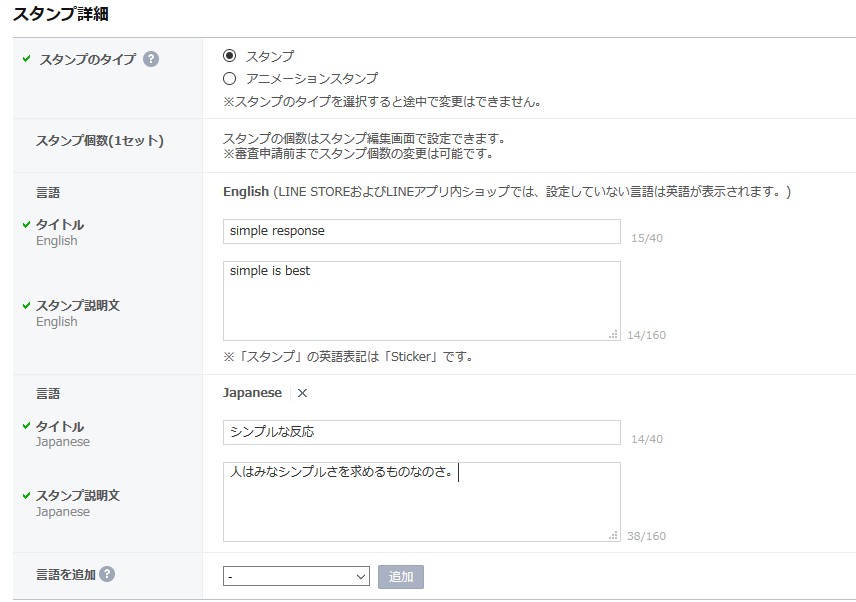This screenshot has height=602, width=856.
Task: Grab resize handle of Japanese description textarea
Action: [614, 535]
